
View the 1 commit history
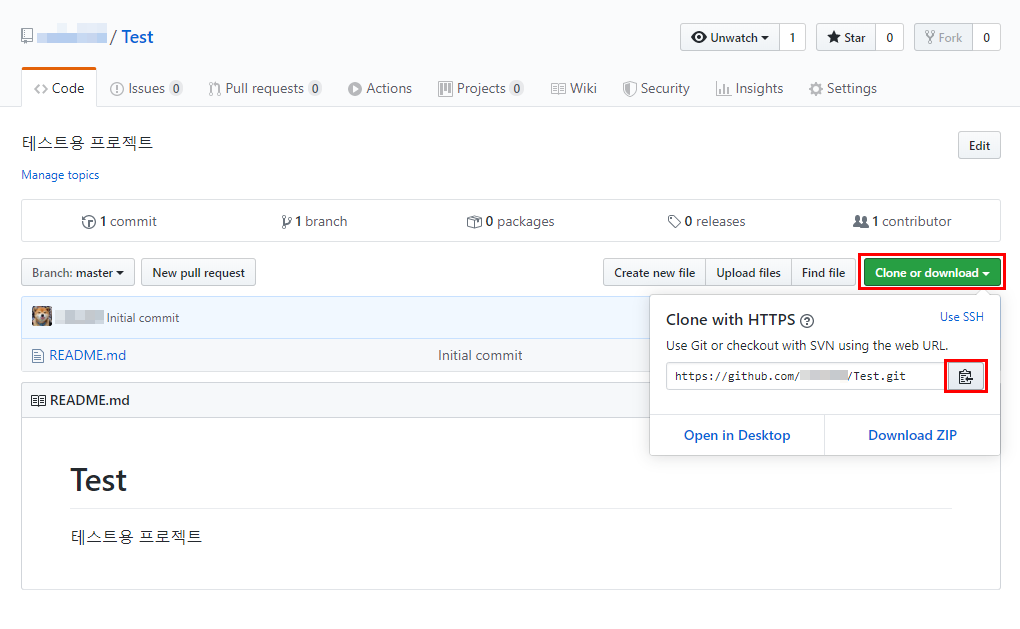coord(119,222)
